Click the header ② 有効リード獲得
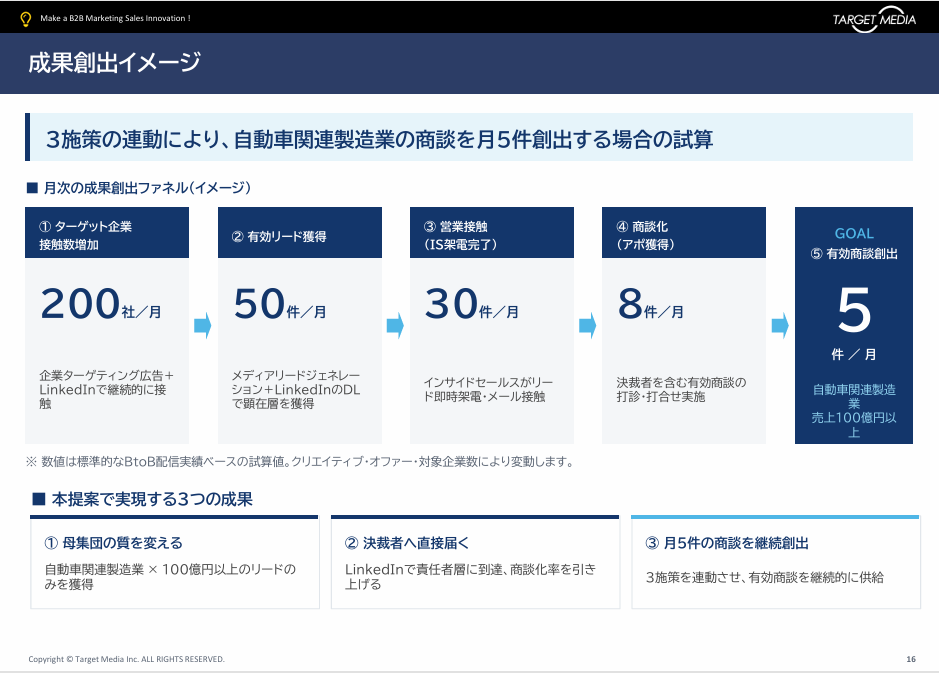Screen dimensions: 939x673 click(x=300, y=233)
